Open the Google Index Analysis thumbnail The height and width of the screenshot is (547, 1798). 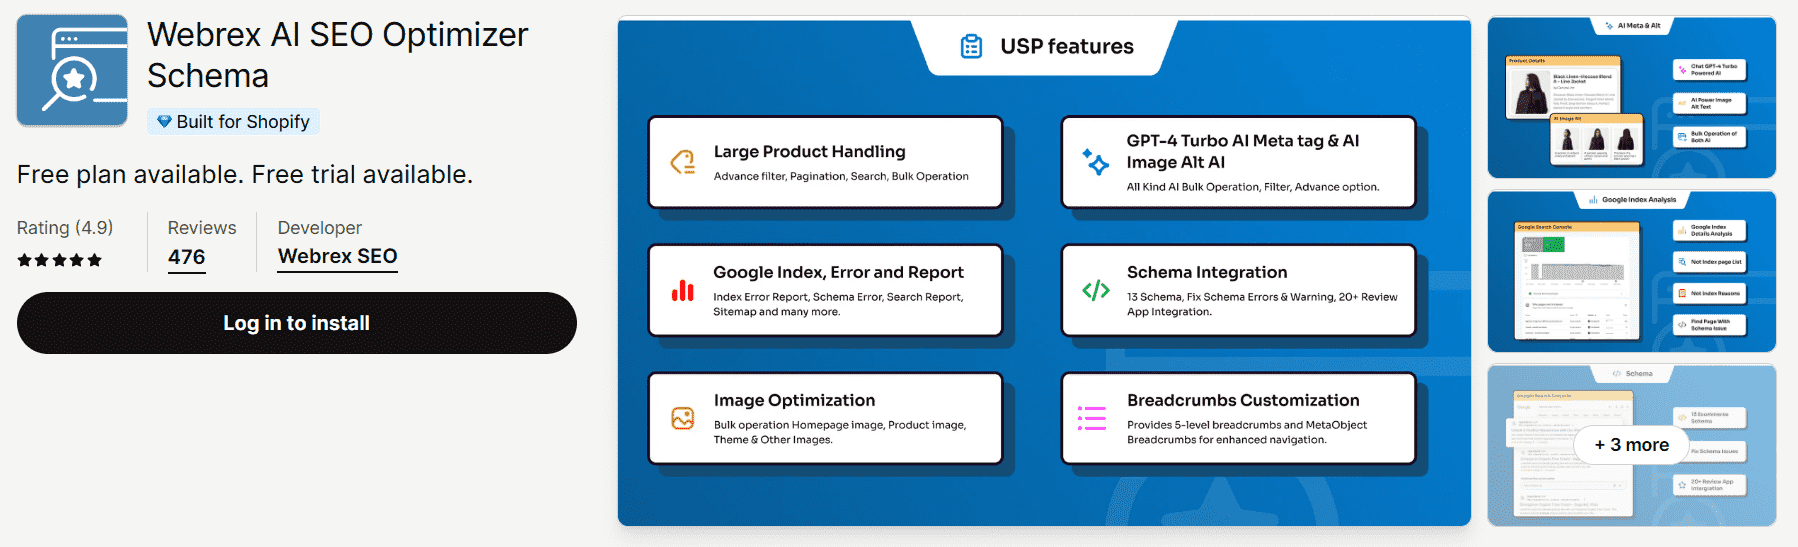coord(1632,271)
